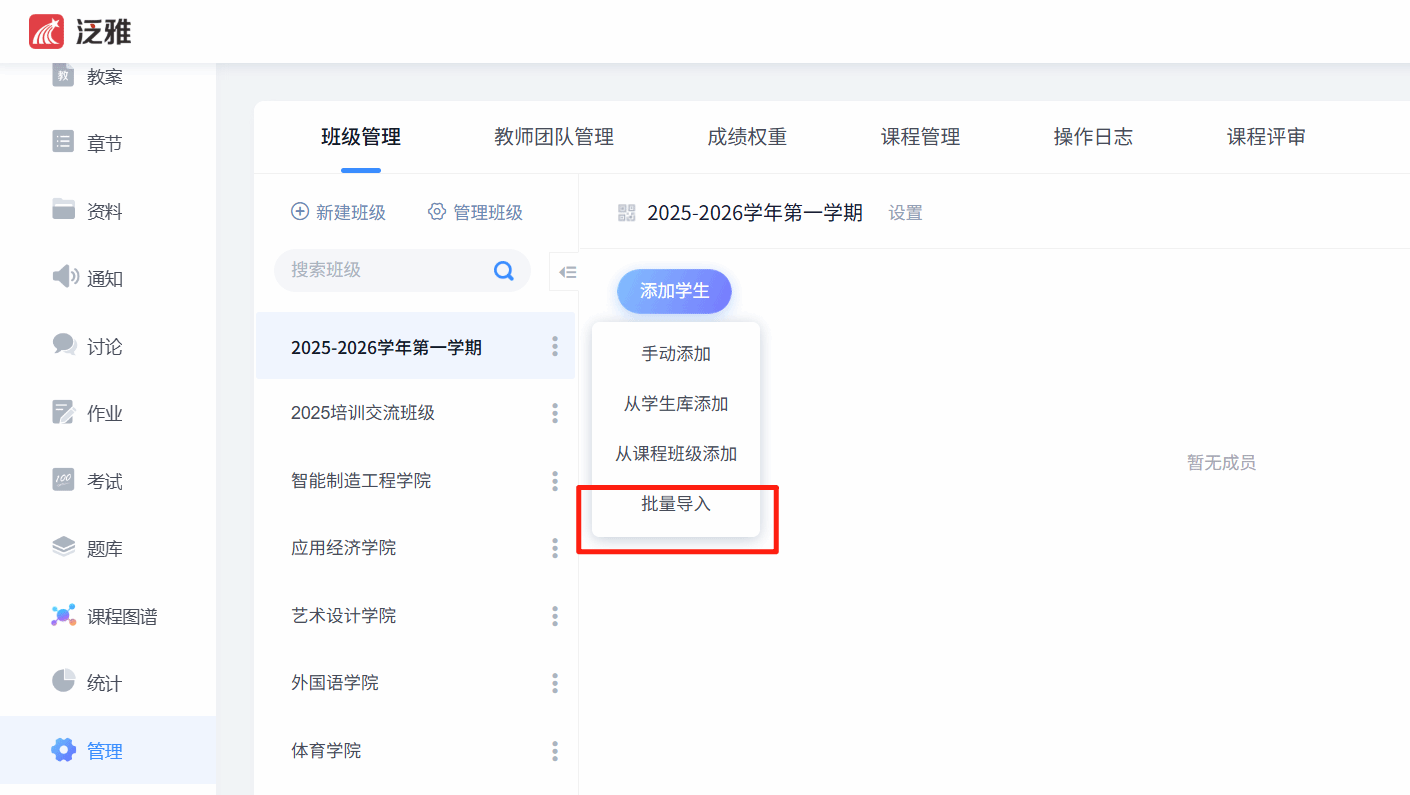Click the 课程图谱 graph icon
This screenshot has width=1410, height=795.
tap(63, 616)
